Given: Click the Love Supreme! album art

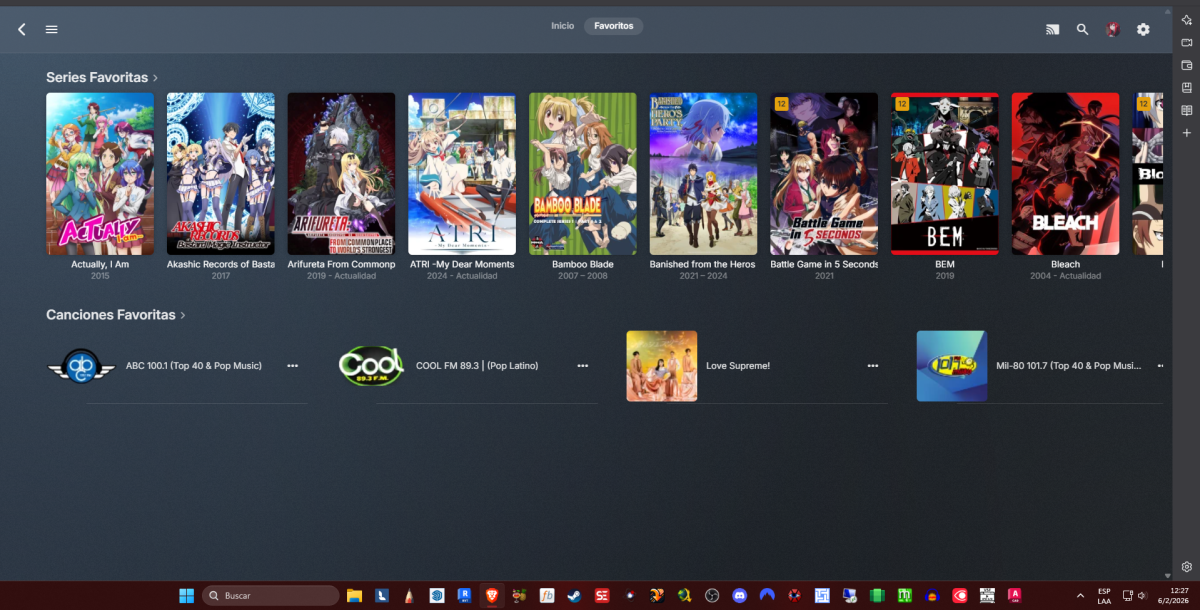Looking at the screenshot, I should [662, 366].
